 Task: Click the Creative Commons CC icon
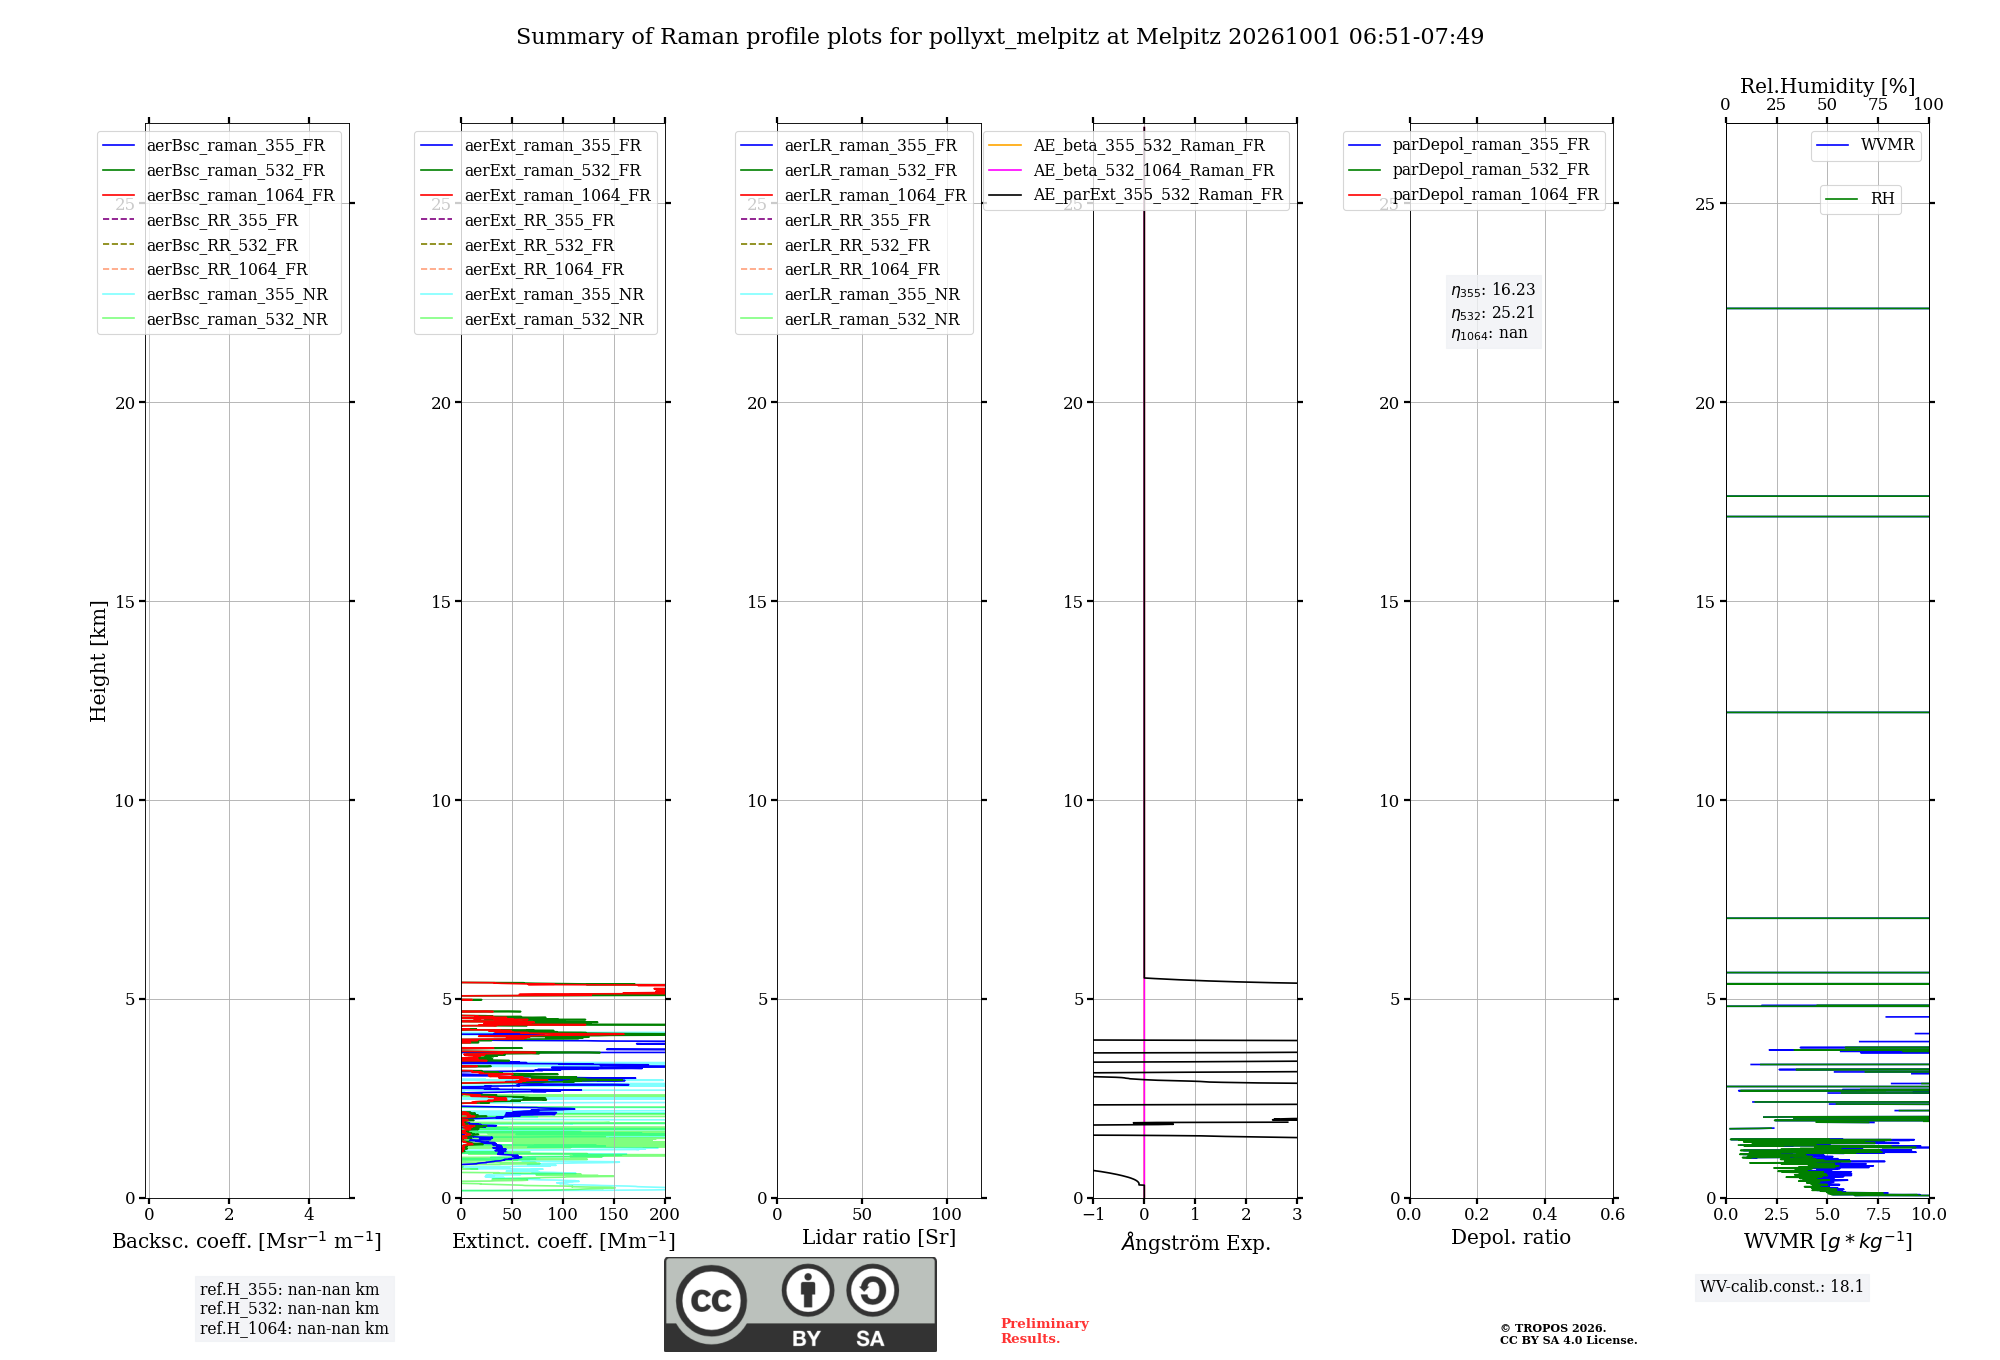711,1300
